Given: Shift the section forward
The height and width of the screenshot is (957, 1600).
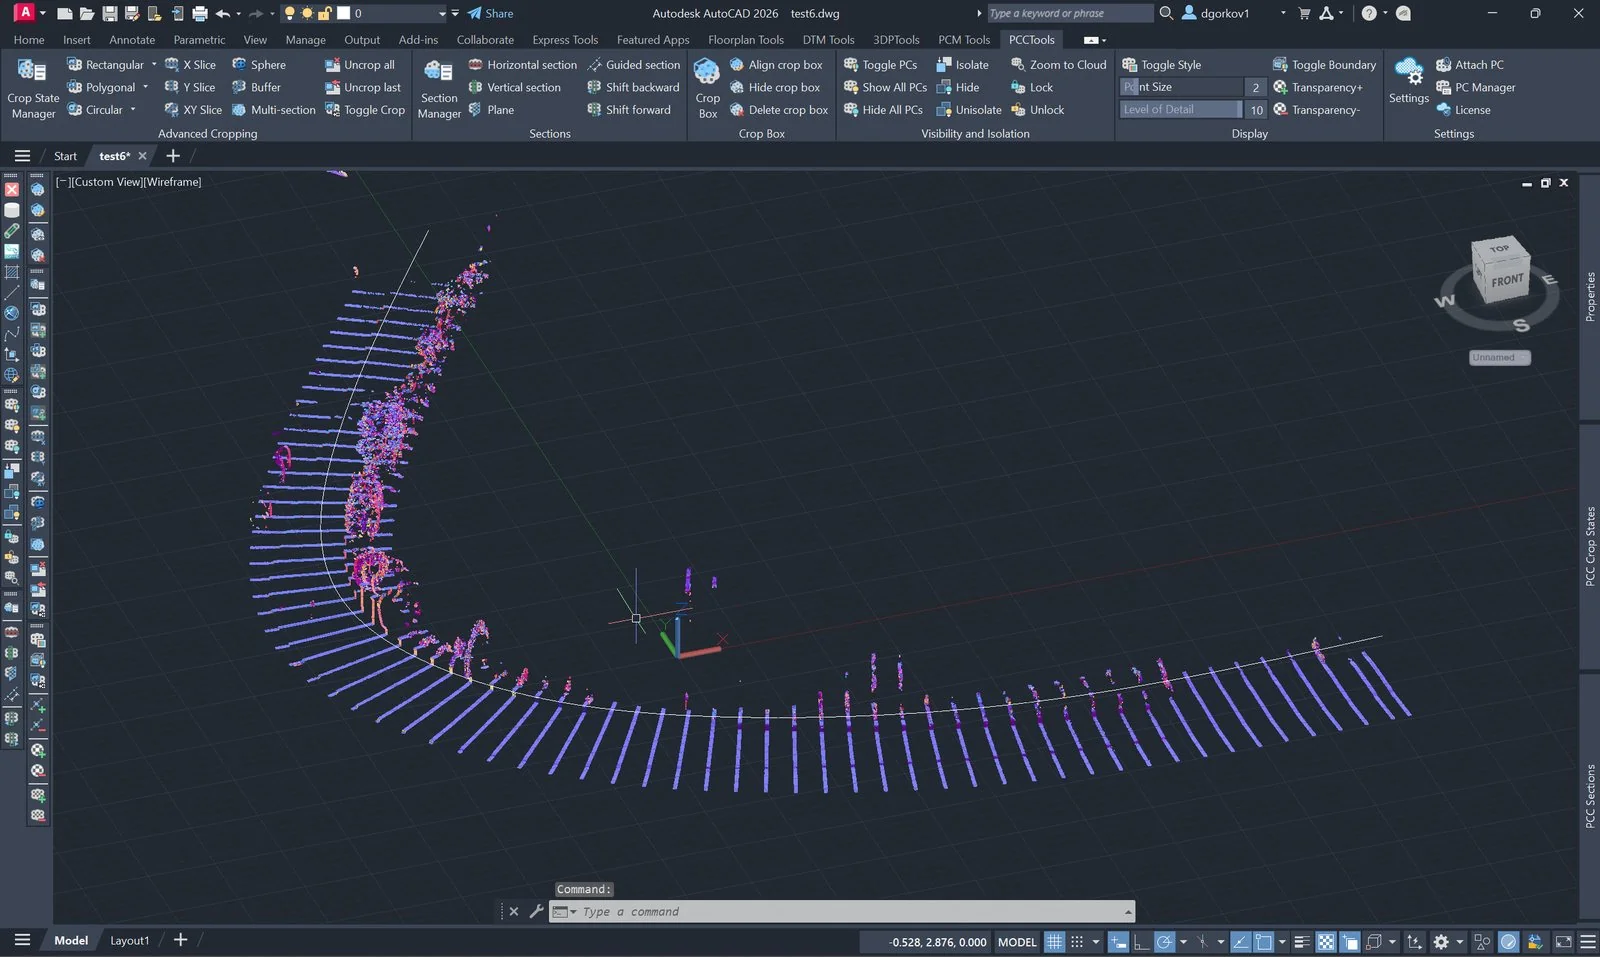Looking at the screenshot, I should (x=629, y=110).
